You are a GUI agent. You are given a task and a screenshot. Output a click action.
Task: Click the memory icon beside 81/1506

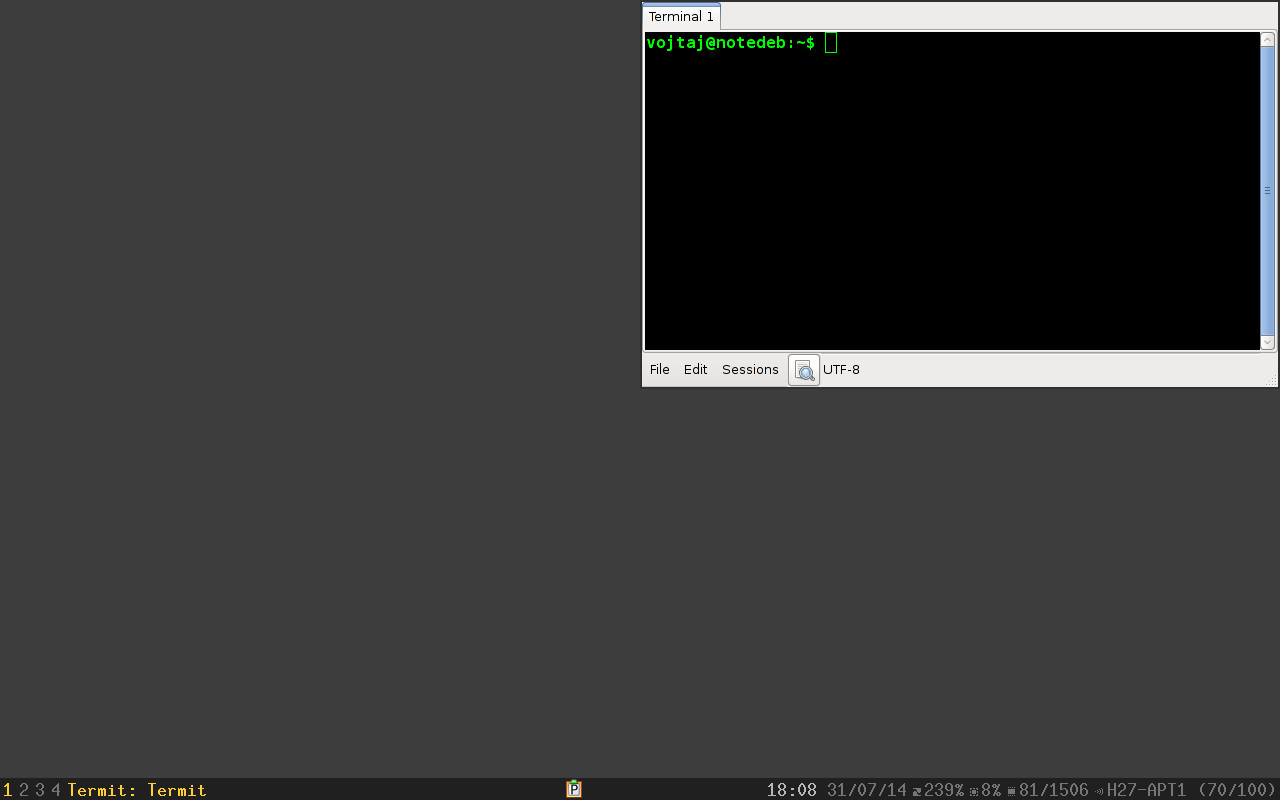[1012, 791]
